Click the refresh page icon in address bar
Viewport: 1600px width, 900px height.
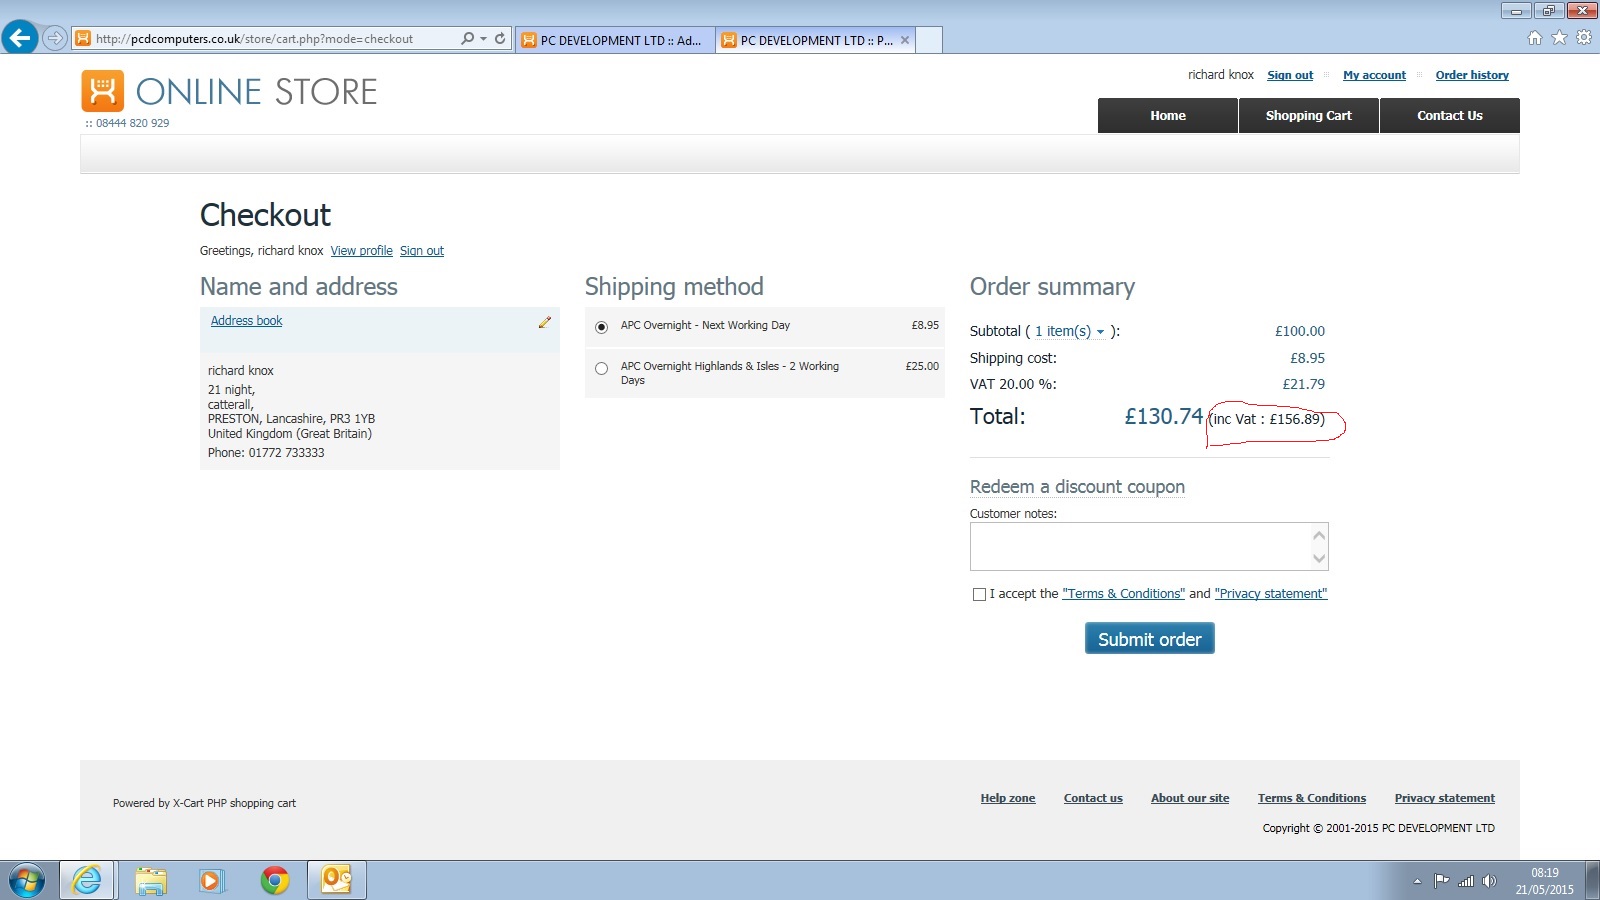point(500,39)
